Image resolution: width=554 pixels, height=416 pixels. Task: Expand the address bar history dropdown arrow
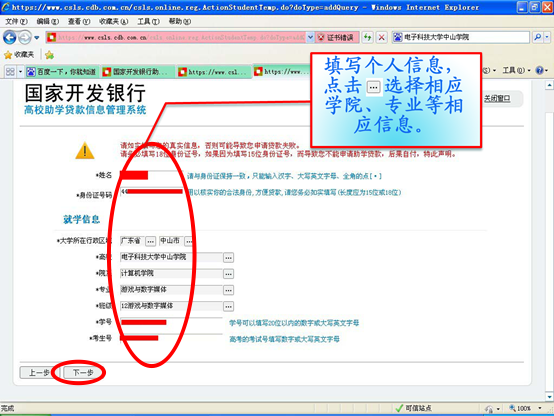pyautogui.click(x=310, y=37)
